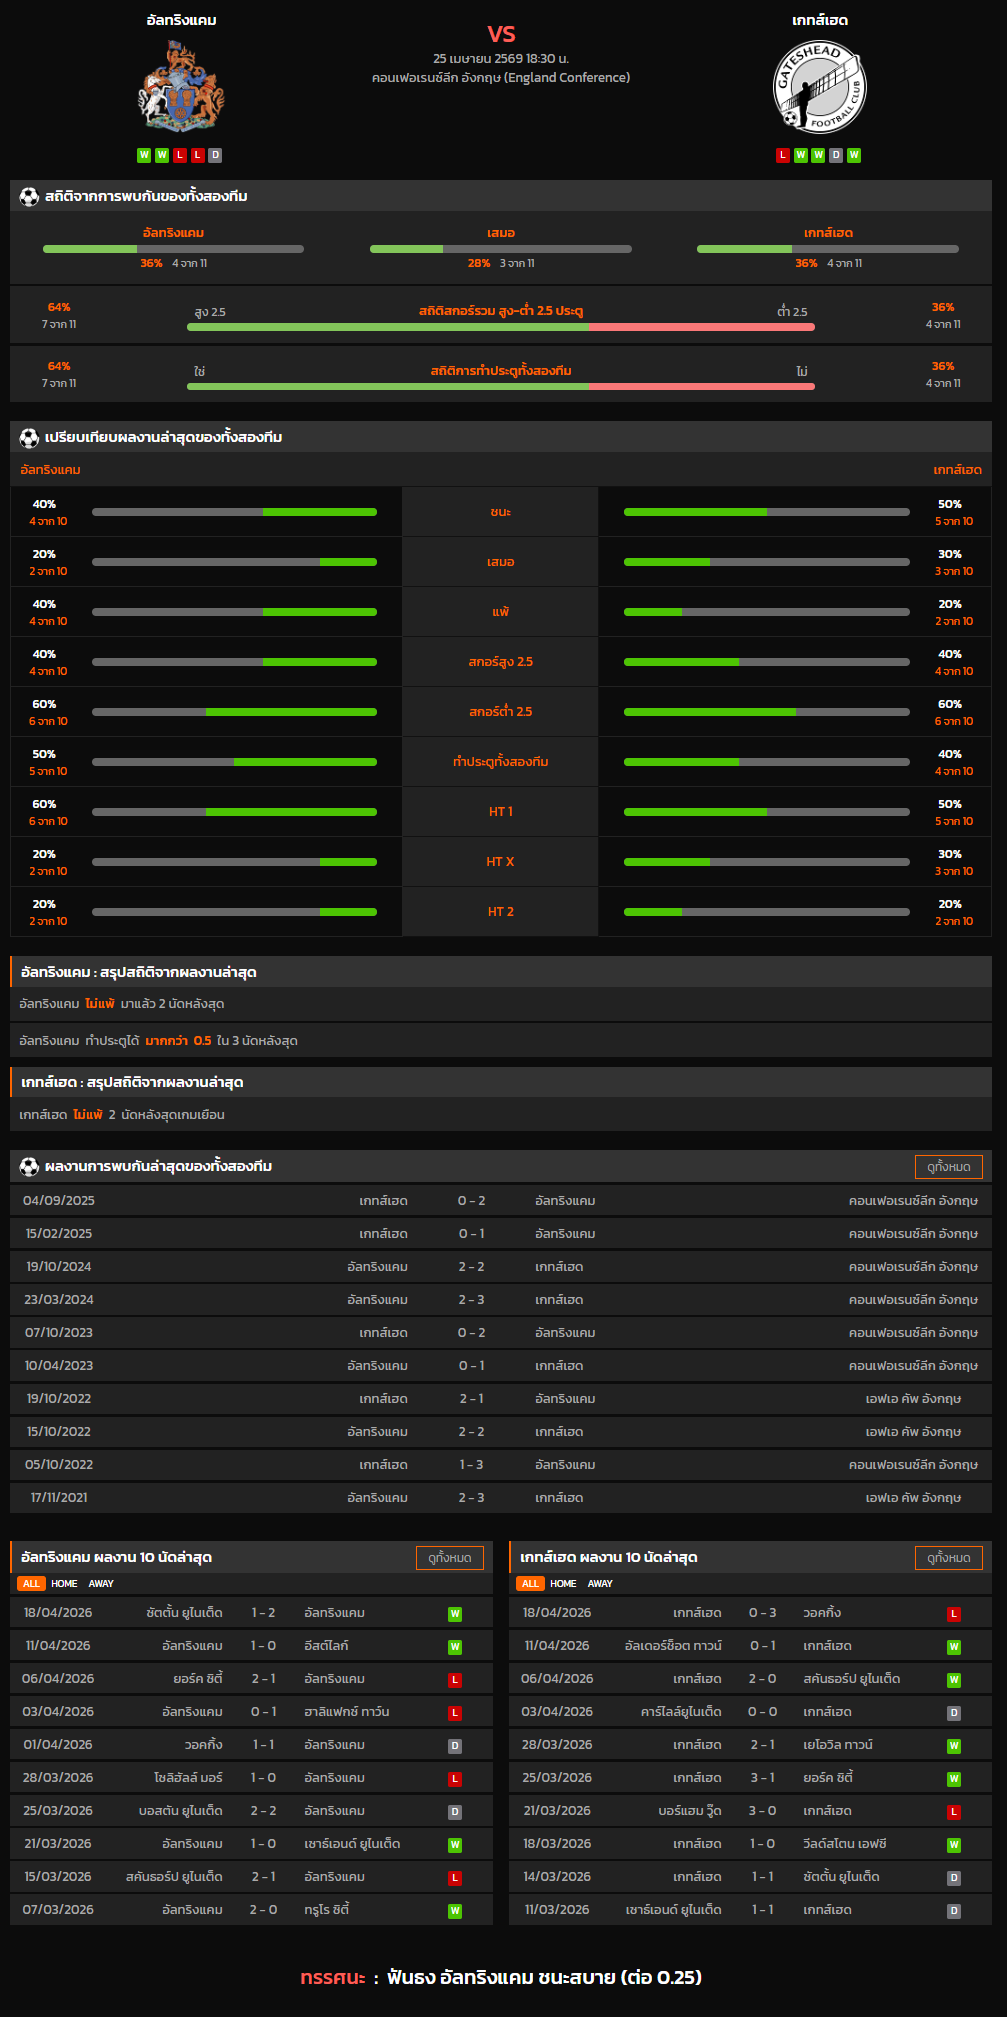This screenshot has width=1007, height=2017.
Task: Click W result badge on 18/04/2026 Altrincham match
Action: (x=455, y=1614)
